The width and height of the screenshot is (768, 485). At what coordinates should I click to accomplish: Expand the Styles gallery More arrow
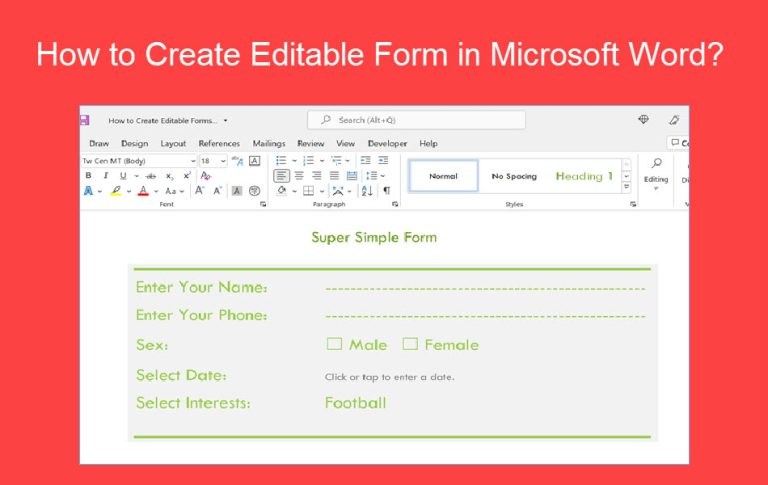coord(626,187)
